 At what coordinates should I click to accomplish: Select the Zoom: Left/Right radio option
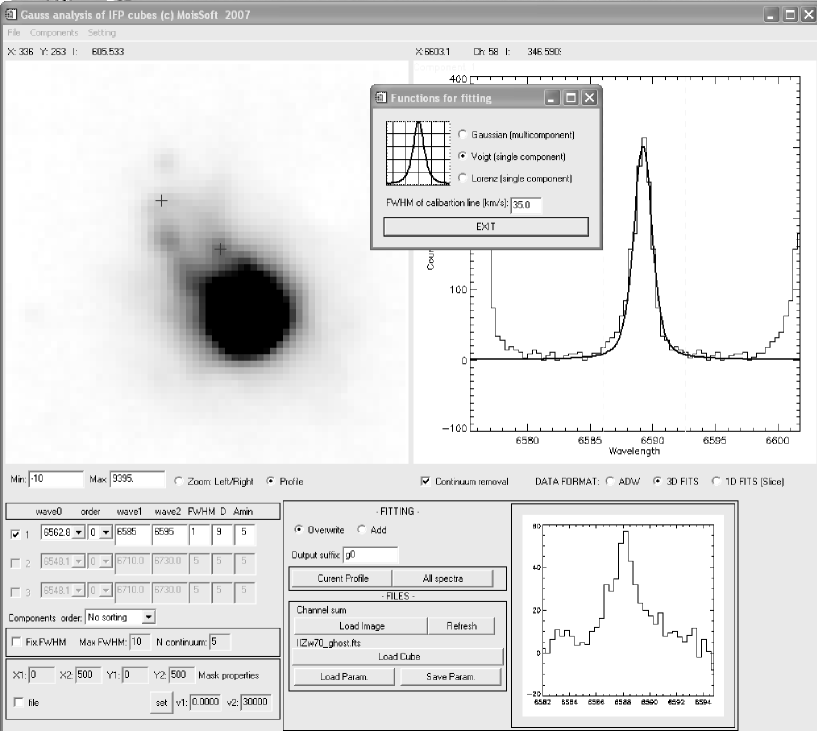click(x=178, y=481)
